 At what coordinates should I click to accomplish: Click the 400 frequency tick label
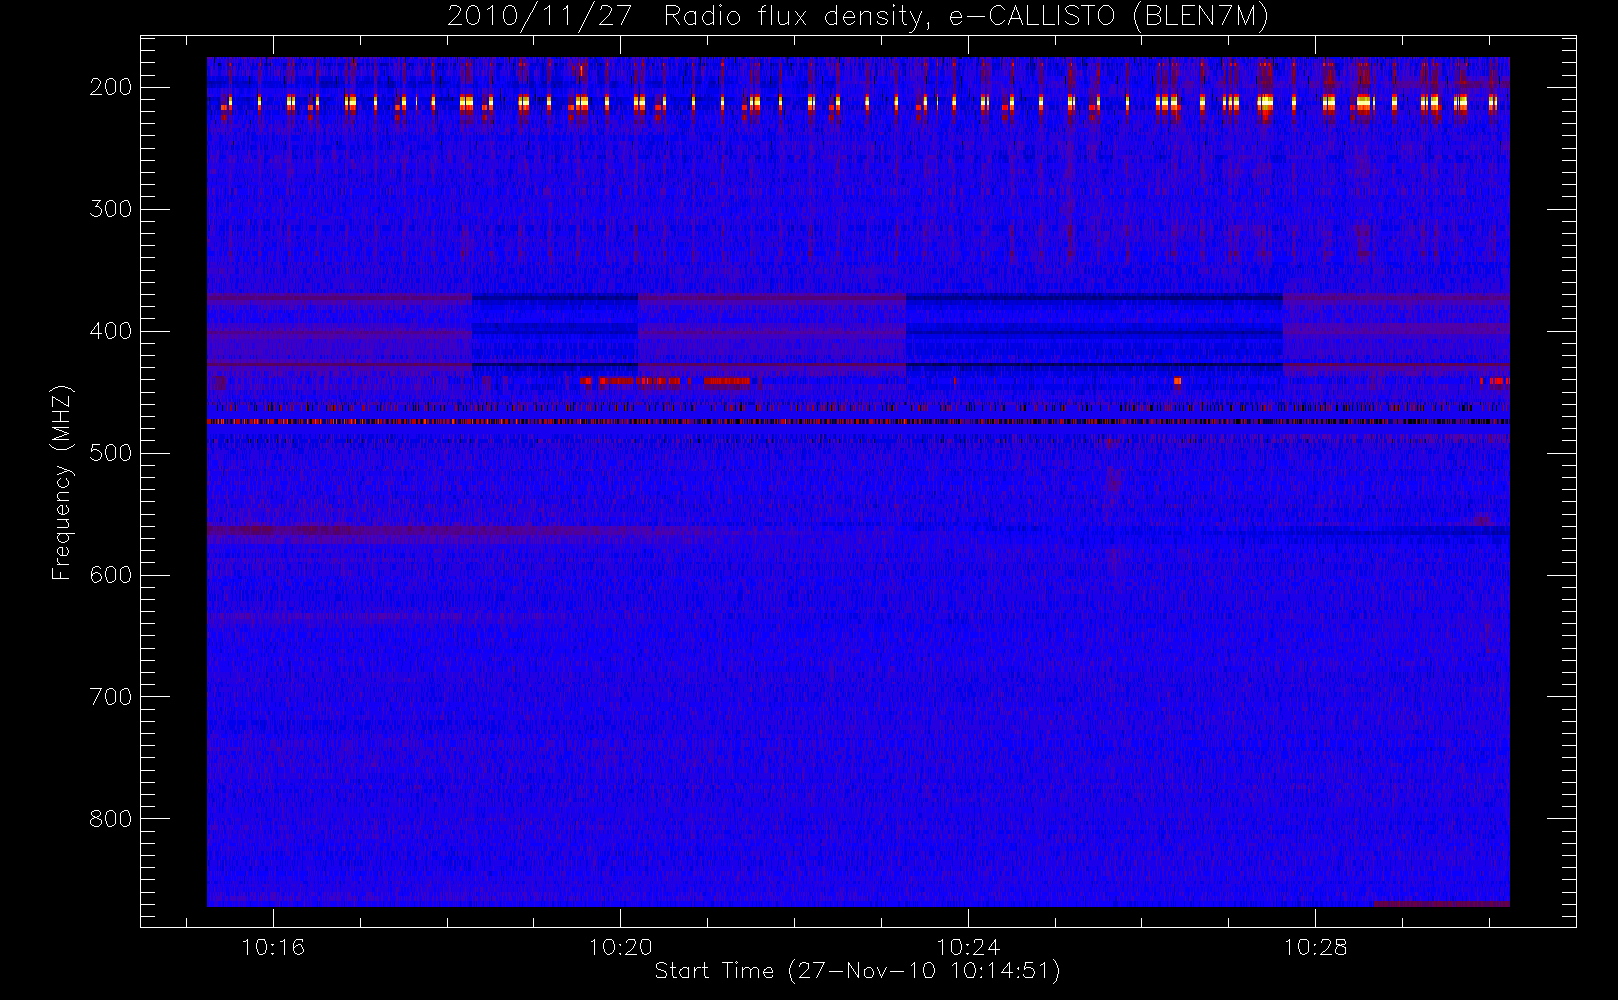click(111, 331)
